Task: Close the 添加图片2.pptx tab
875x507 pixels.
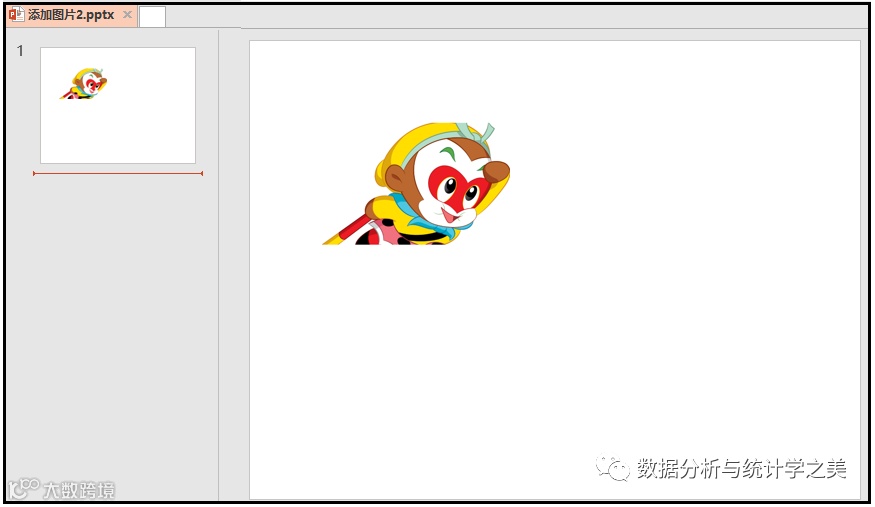Action: (x=128, y=15)
